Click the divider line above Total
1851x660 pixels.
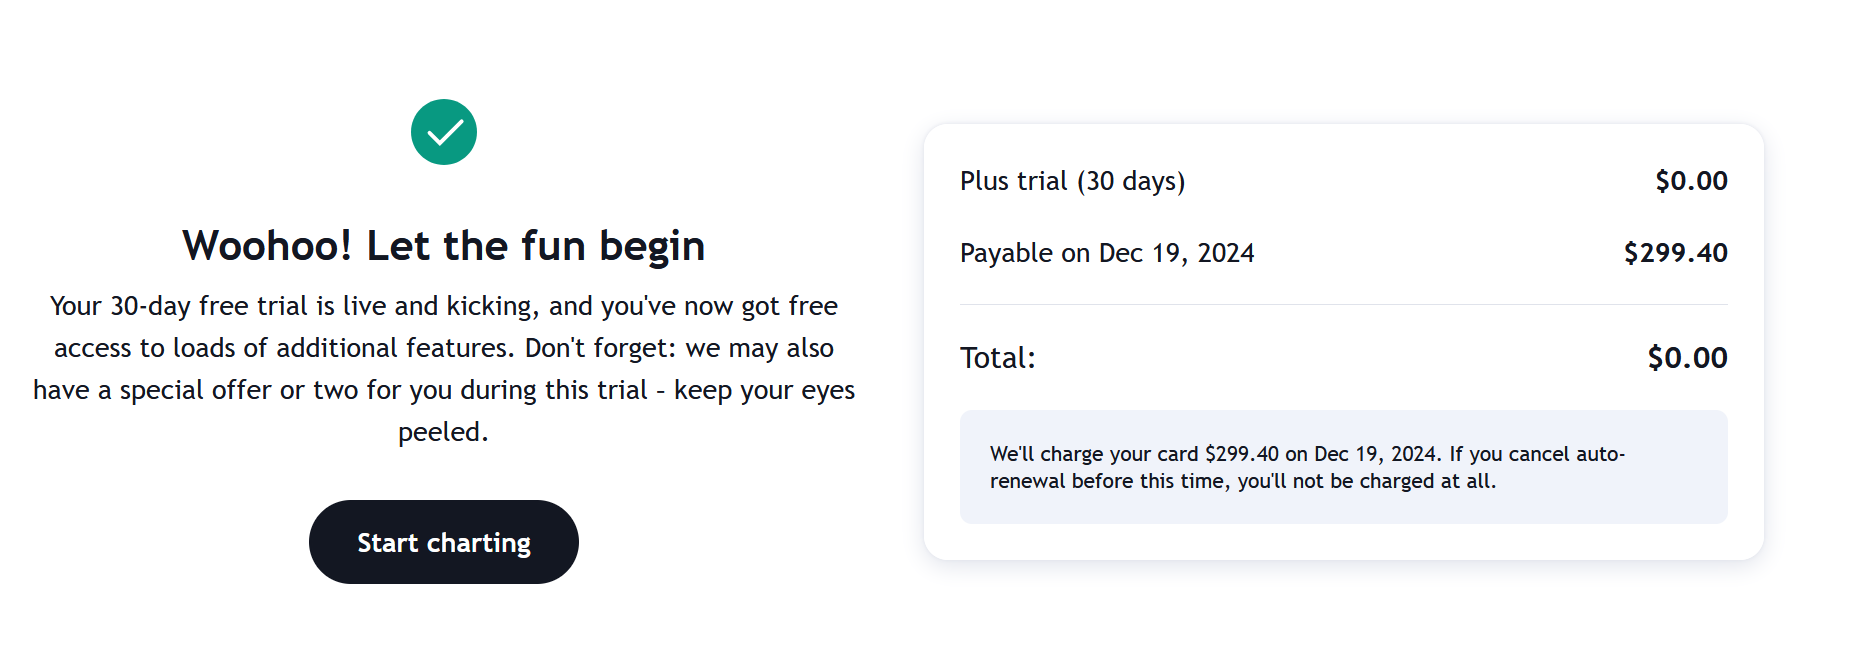[x=1342, y=304]
